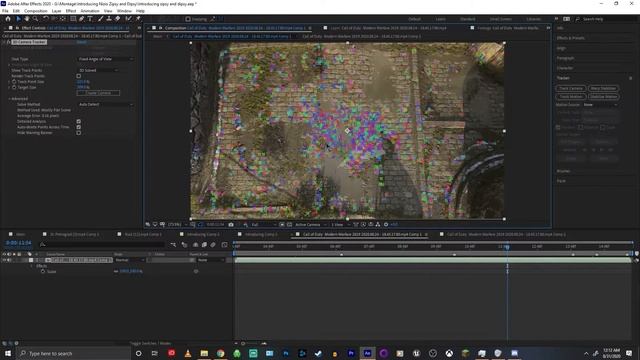
Task: Click the Create Camera button
Action: point(98,93)
